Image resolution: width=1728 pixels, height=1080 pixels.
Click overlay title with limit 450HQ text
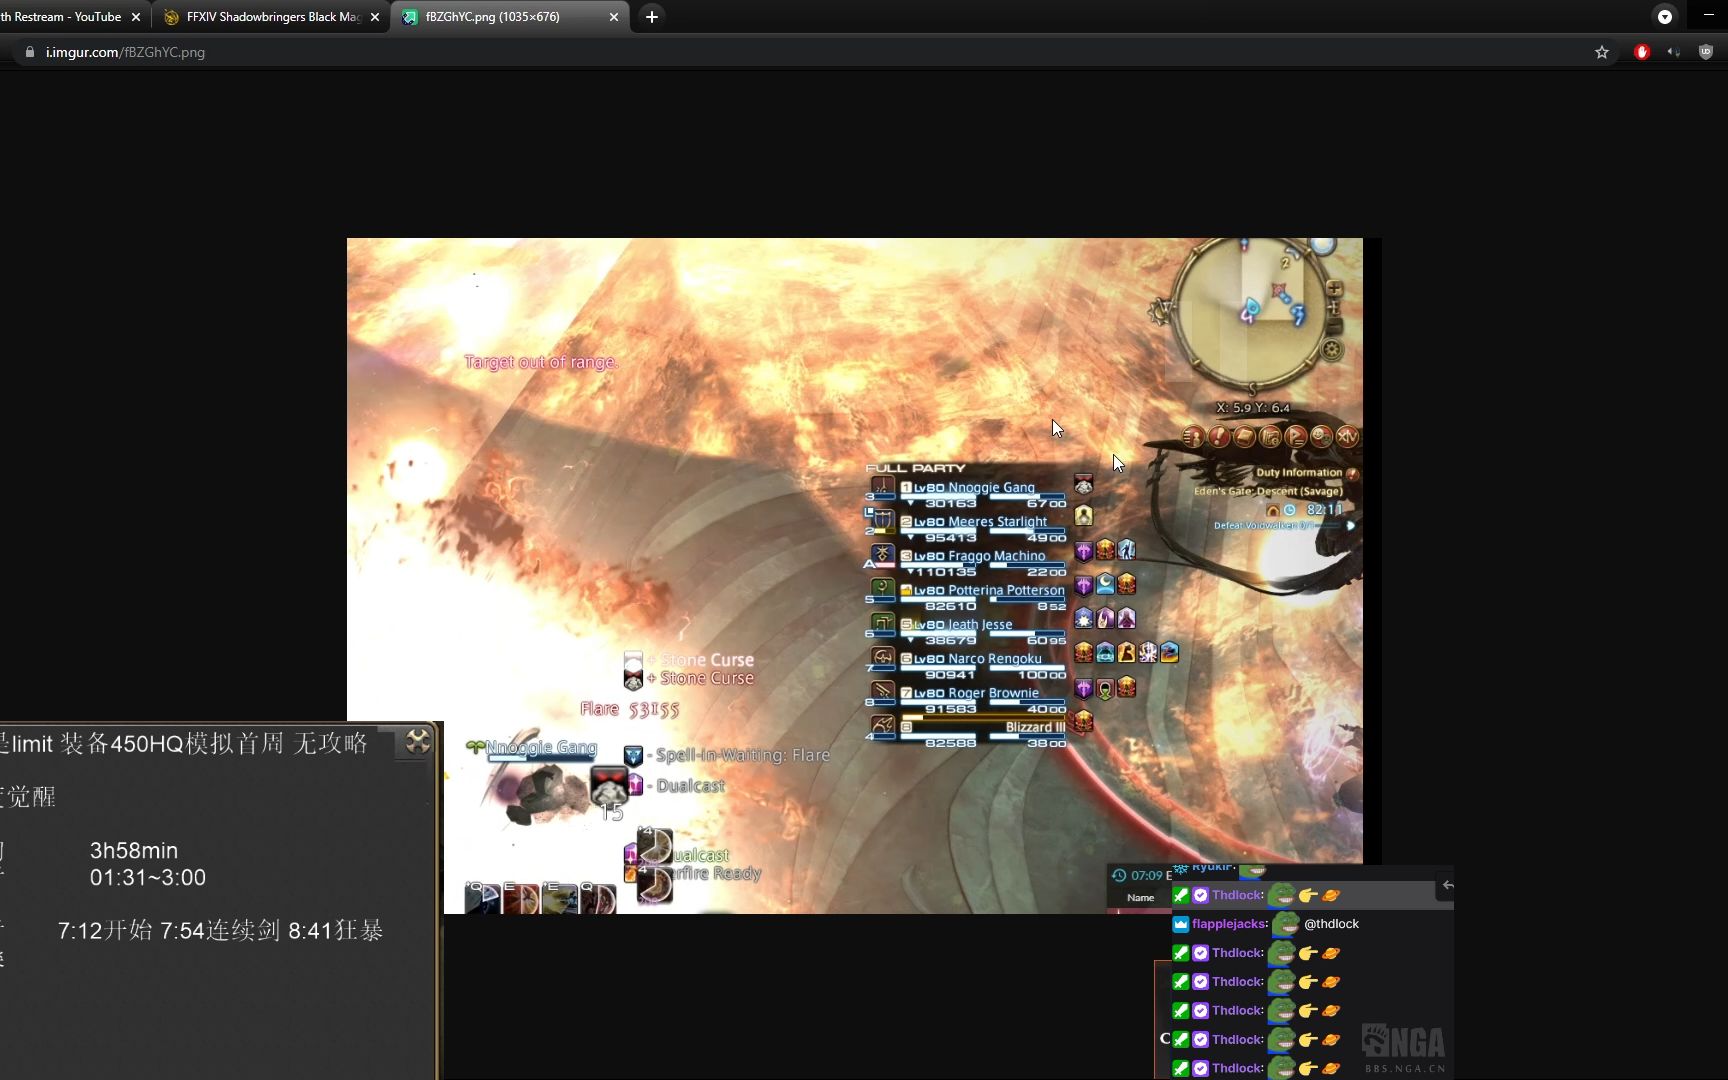[x=184, y=743]
